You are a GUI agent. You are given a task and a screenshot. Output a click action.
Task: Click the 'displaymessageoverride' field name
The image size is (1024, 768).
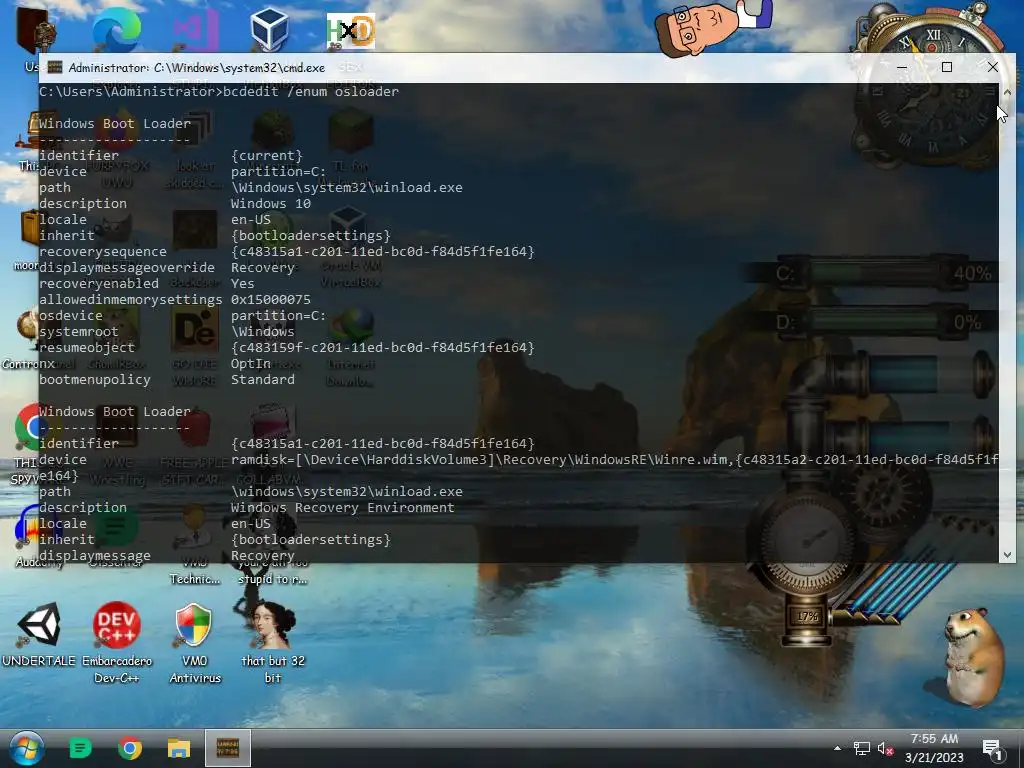pyautogui.click(x=127, y=267)
